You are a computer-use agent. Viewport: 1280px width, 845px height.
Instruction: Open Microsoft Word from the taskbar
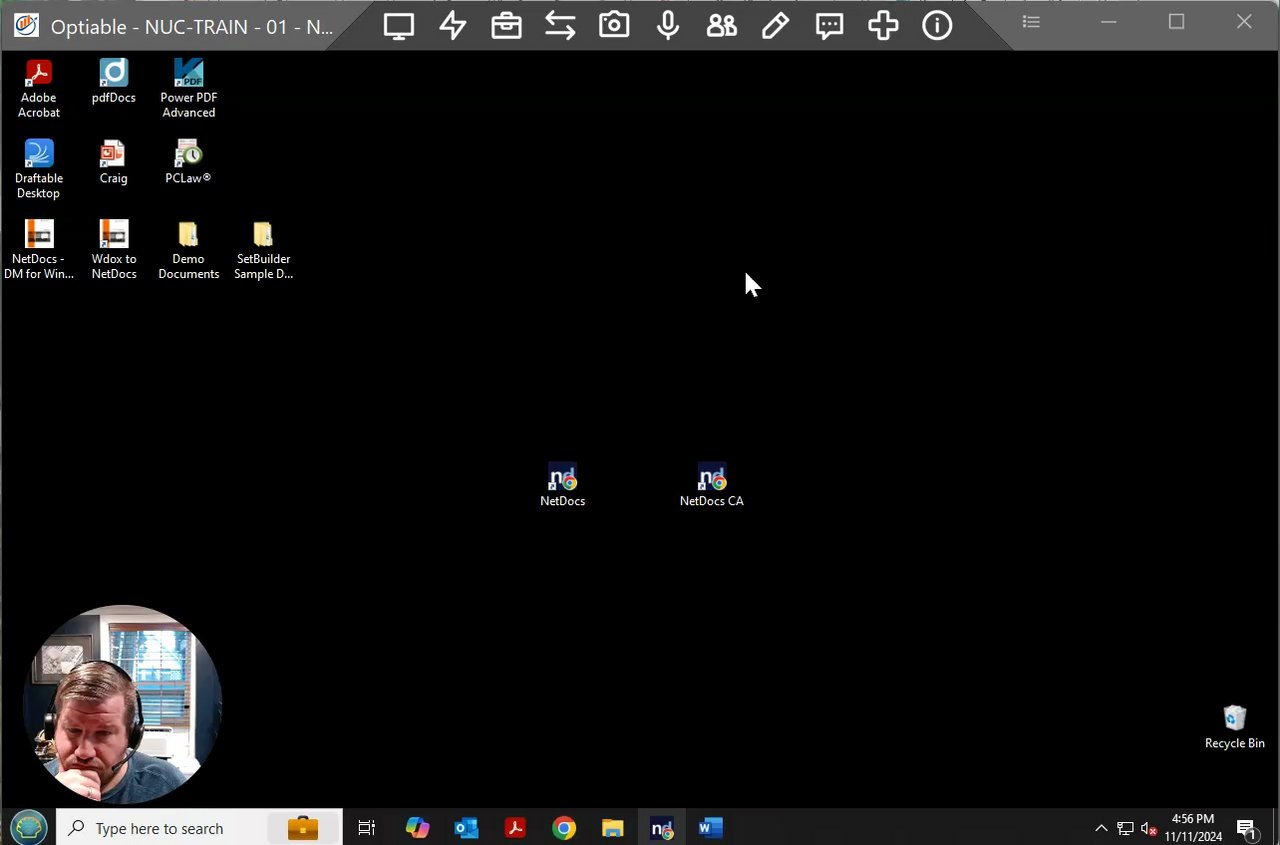point(711,828)
